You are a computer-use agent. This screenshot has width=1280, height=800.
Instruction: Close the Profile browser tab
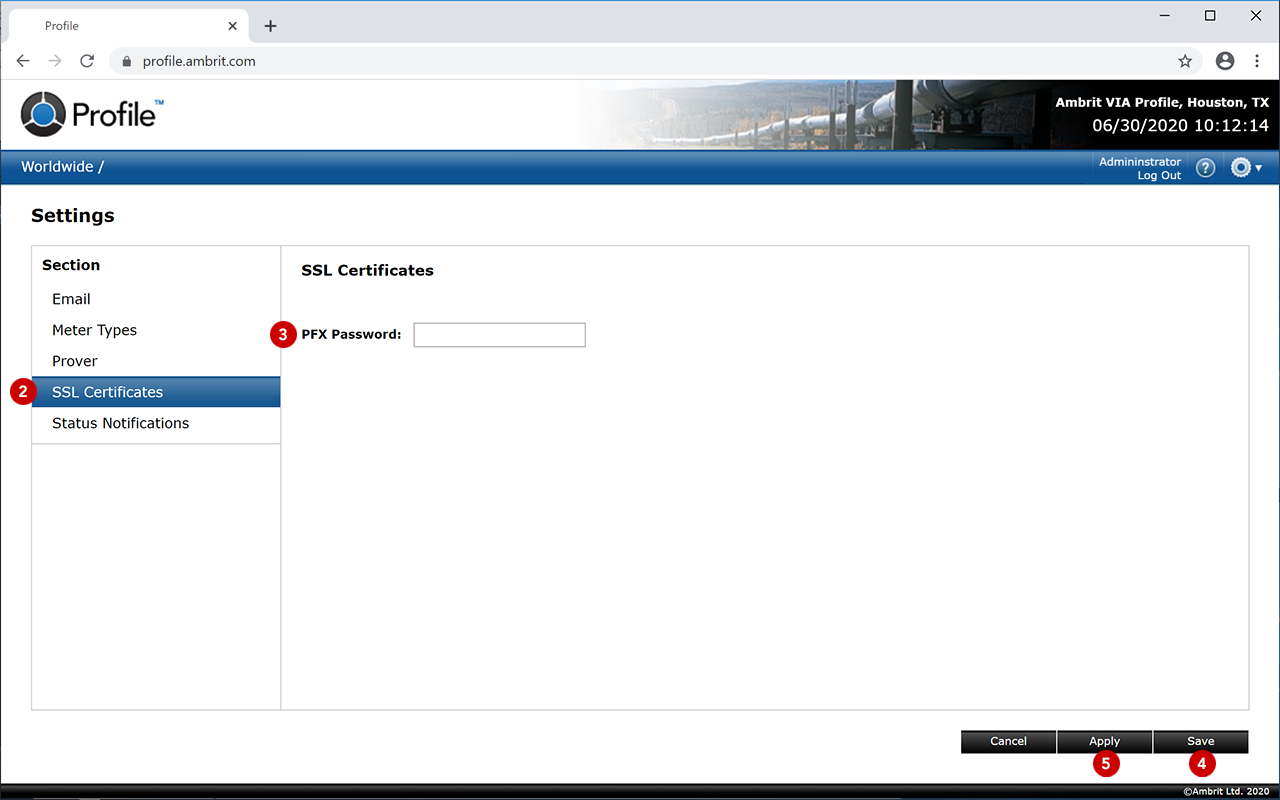coord(232,26)
